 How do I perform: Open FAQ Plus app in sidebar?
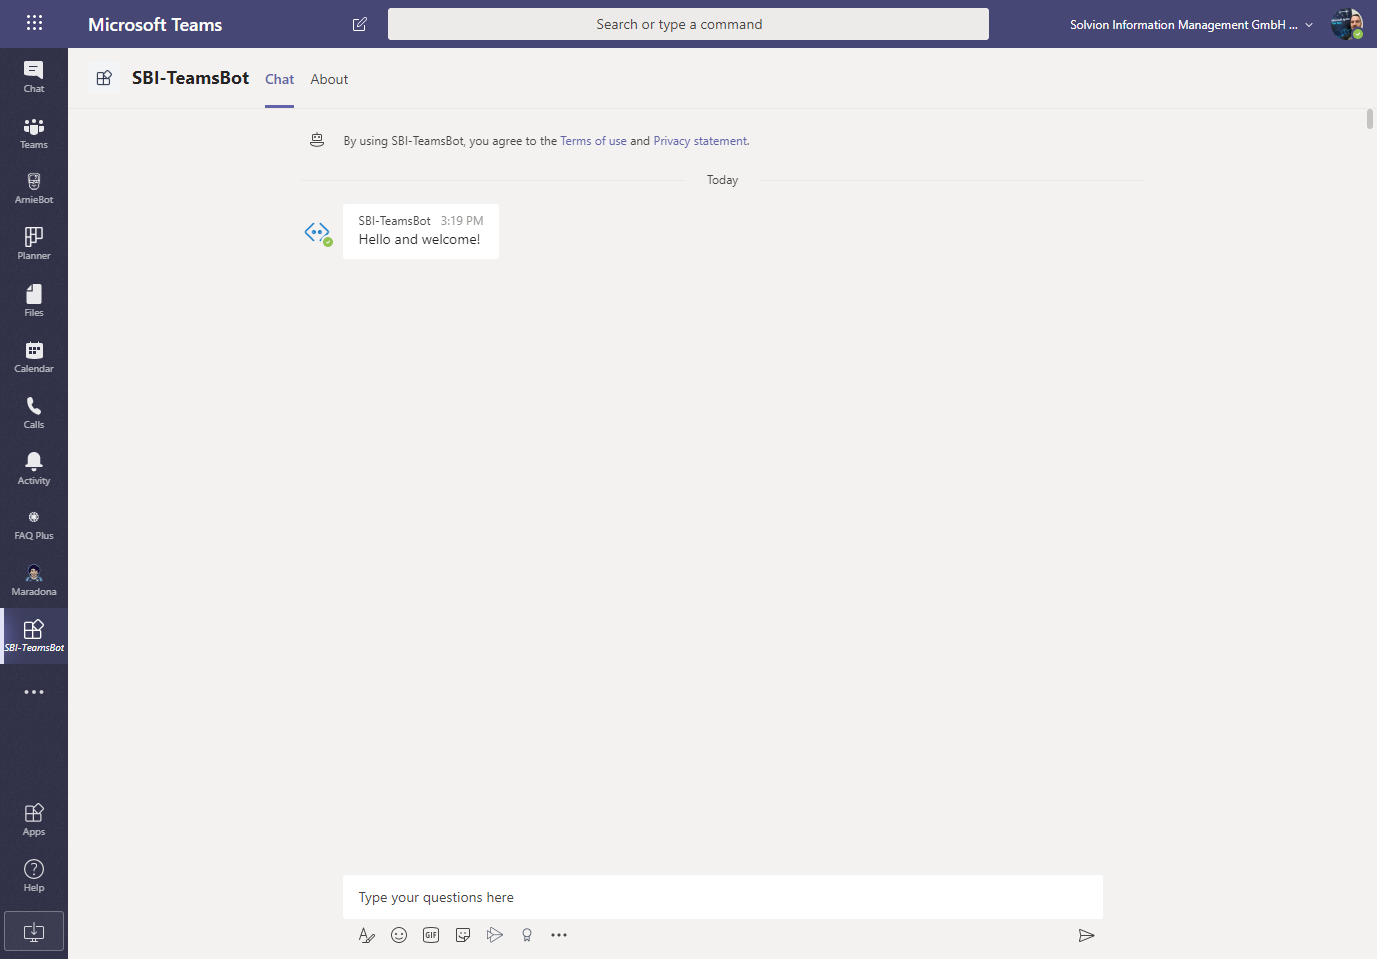pos(34,524)
